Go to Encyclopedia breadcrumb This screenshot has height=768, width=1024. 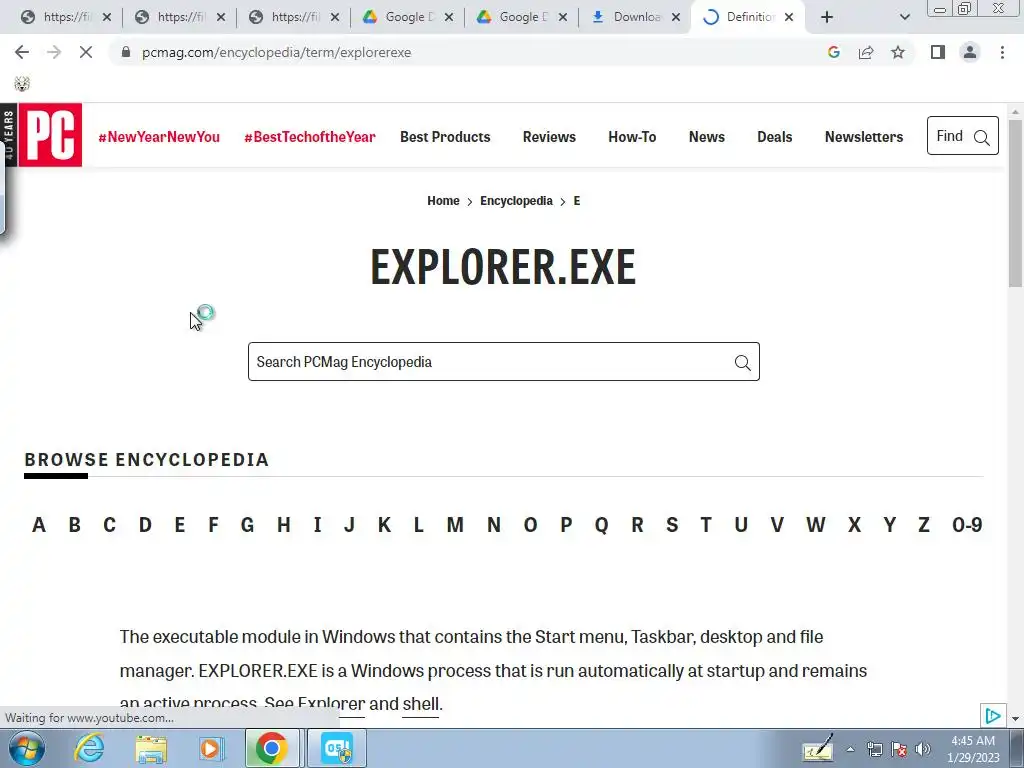coord(517,200)
